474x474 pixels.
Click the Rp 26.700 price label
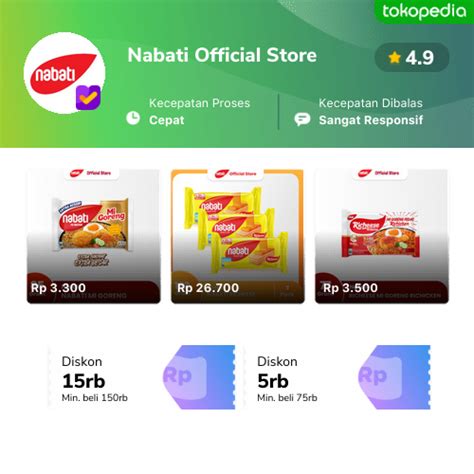pos(208,288)
